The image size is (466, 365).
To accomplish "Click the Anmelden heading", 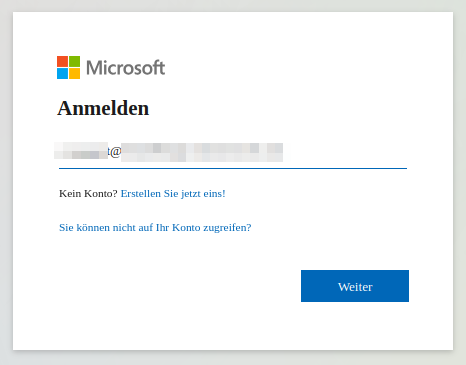I will (103, 108).
